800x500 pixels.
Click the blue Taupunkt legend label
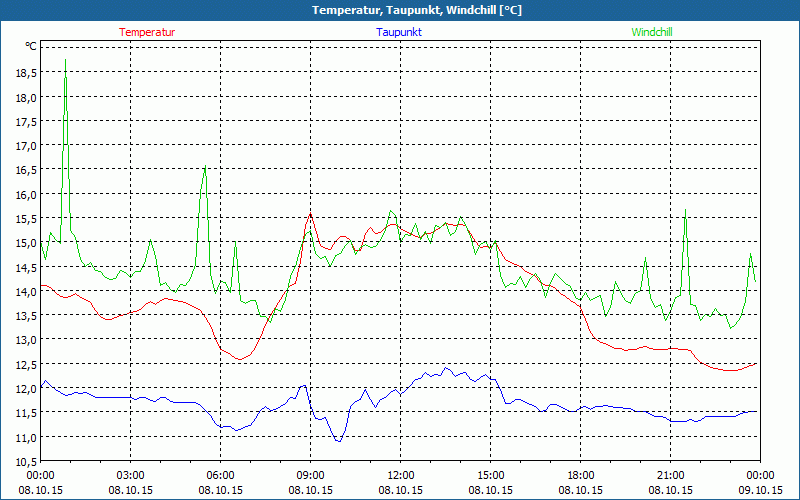399,32
